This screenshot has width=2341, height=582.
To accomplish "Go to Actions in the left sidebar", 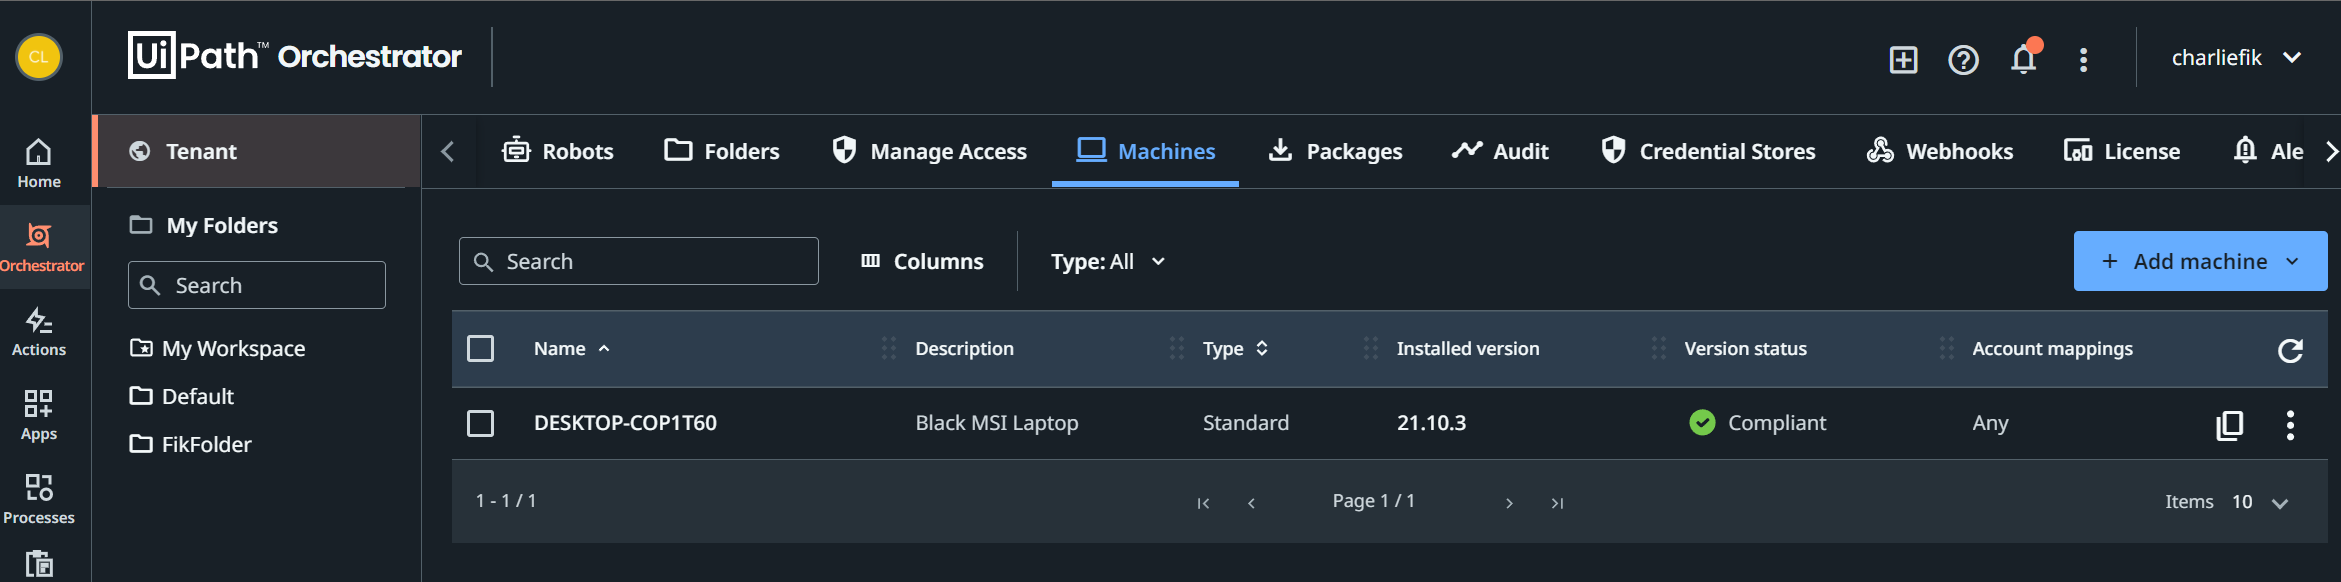I will point(39,332).
